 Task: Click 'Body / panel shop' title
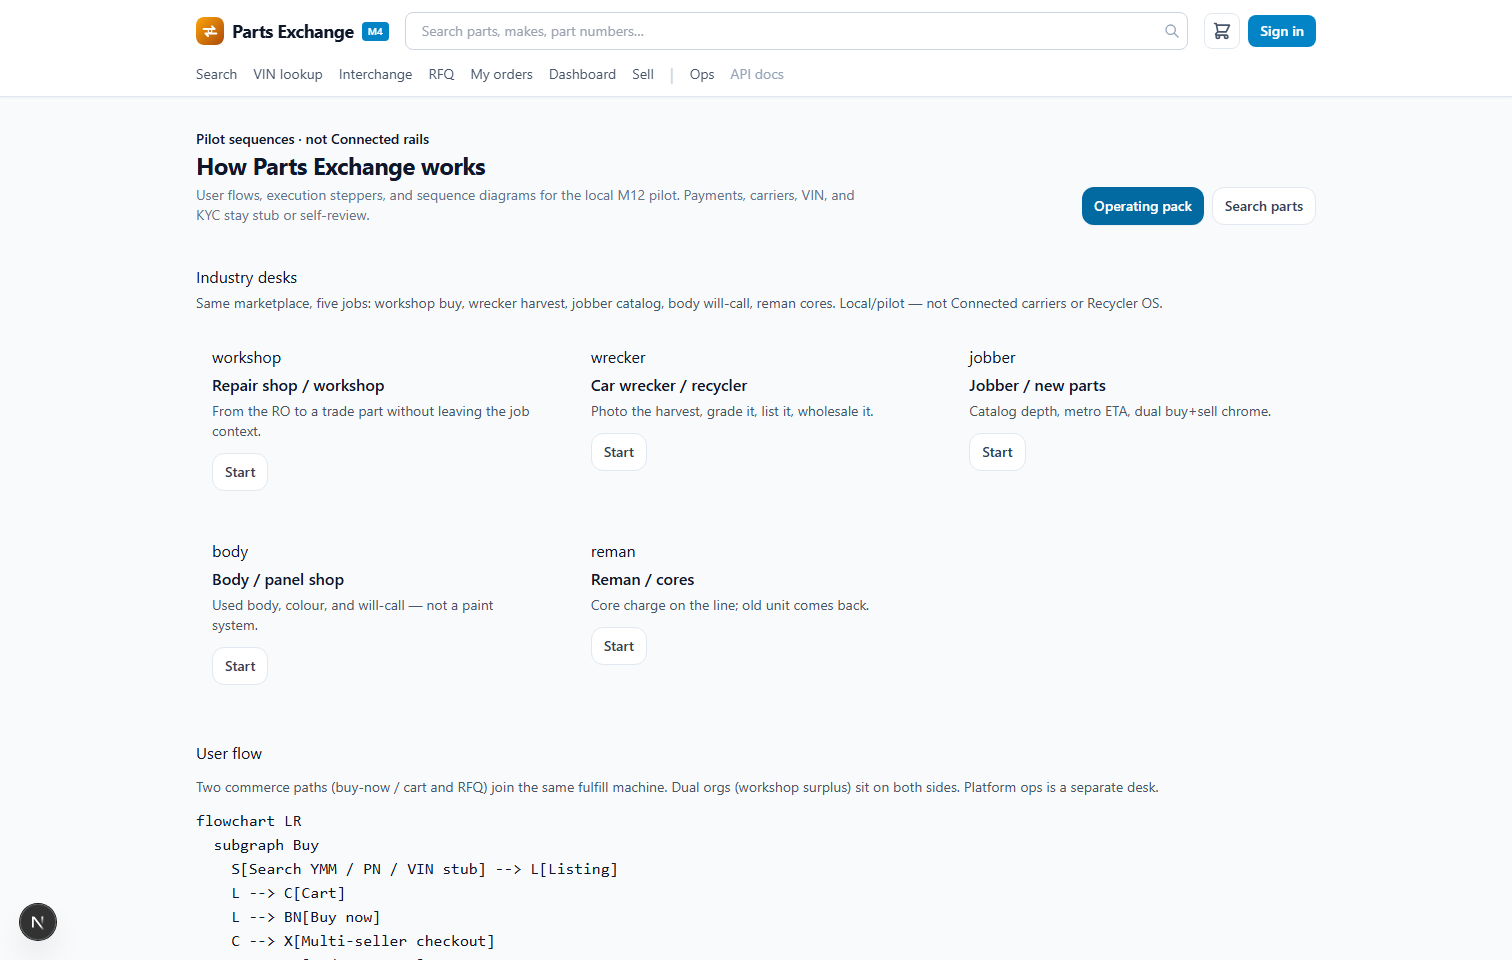pyautogui.click(x=278, y=580)
